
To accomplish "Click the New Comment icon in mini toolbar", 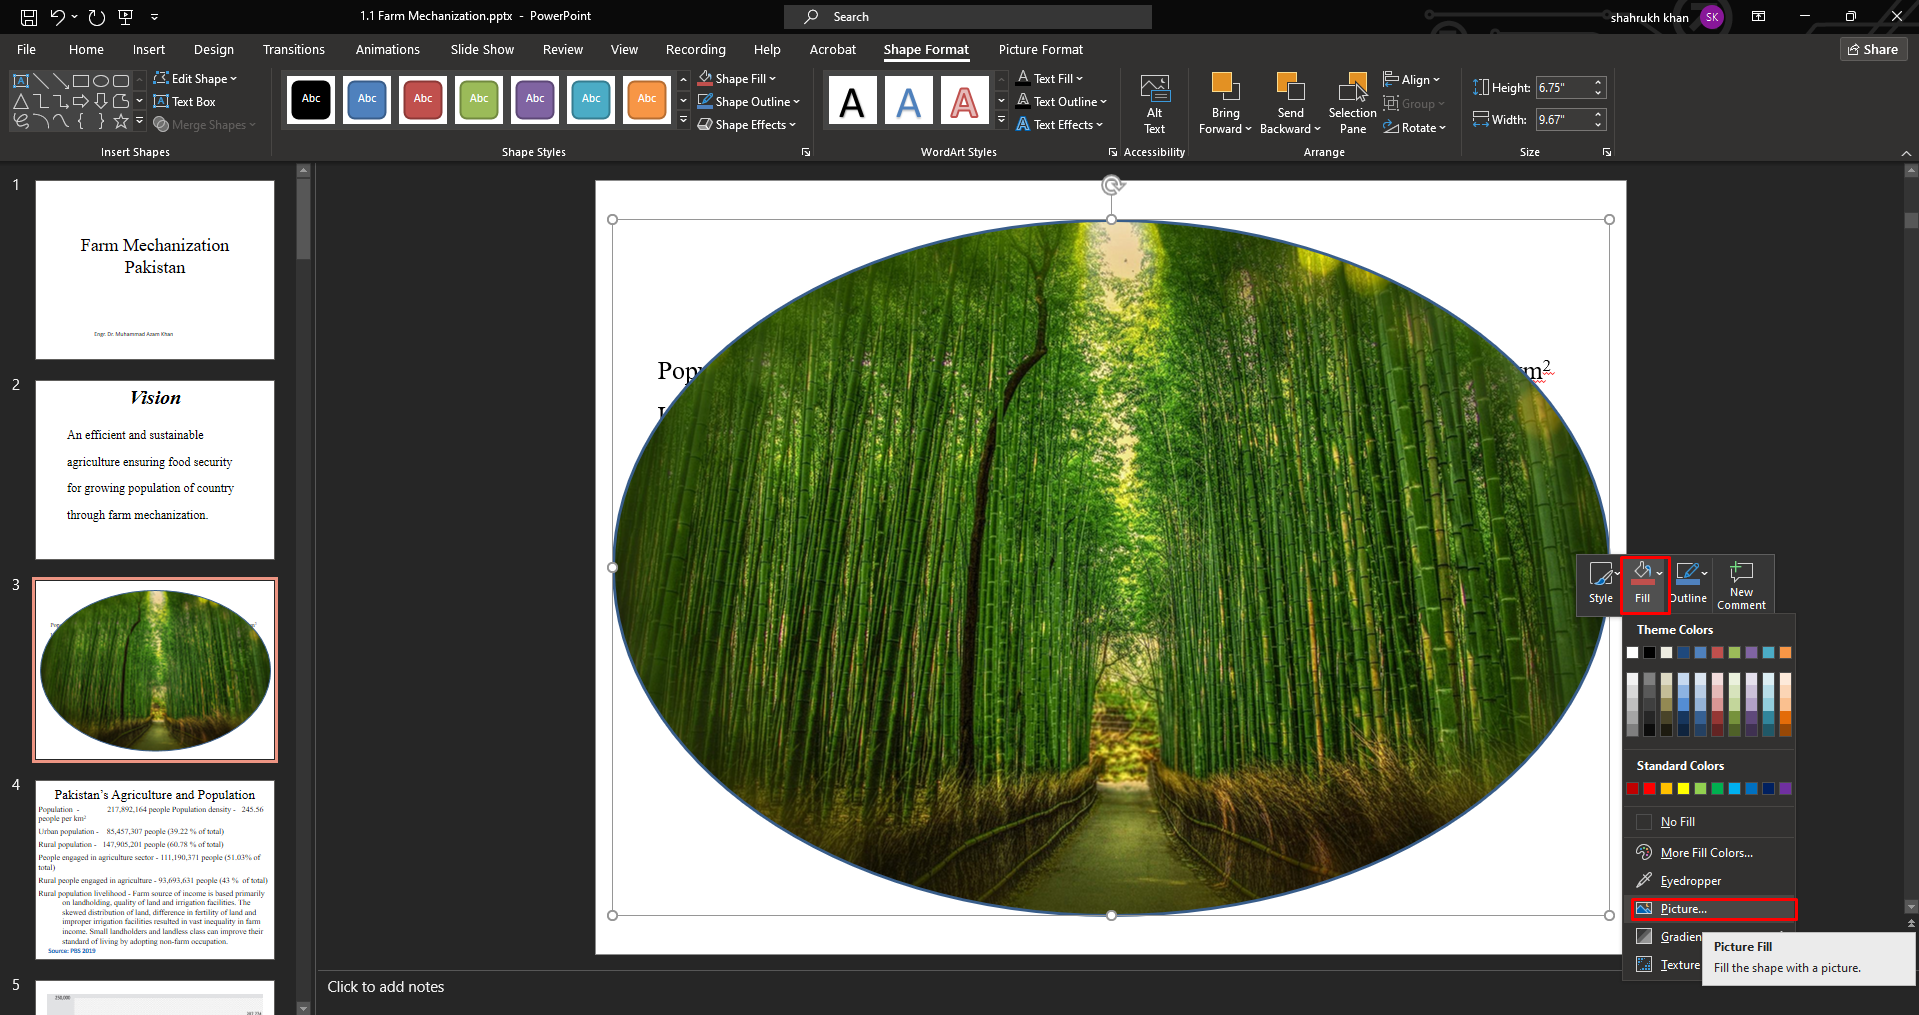I will (x=1741, y=585).
